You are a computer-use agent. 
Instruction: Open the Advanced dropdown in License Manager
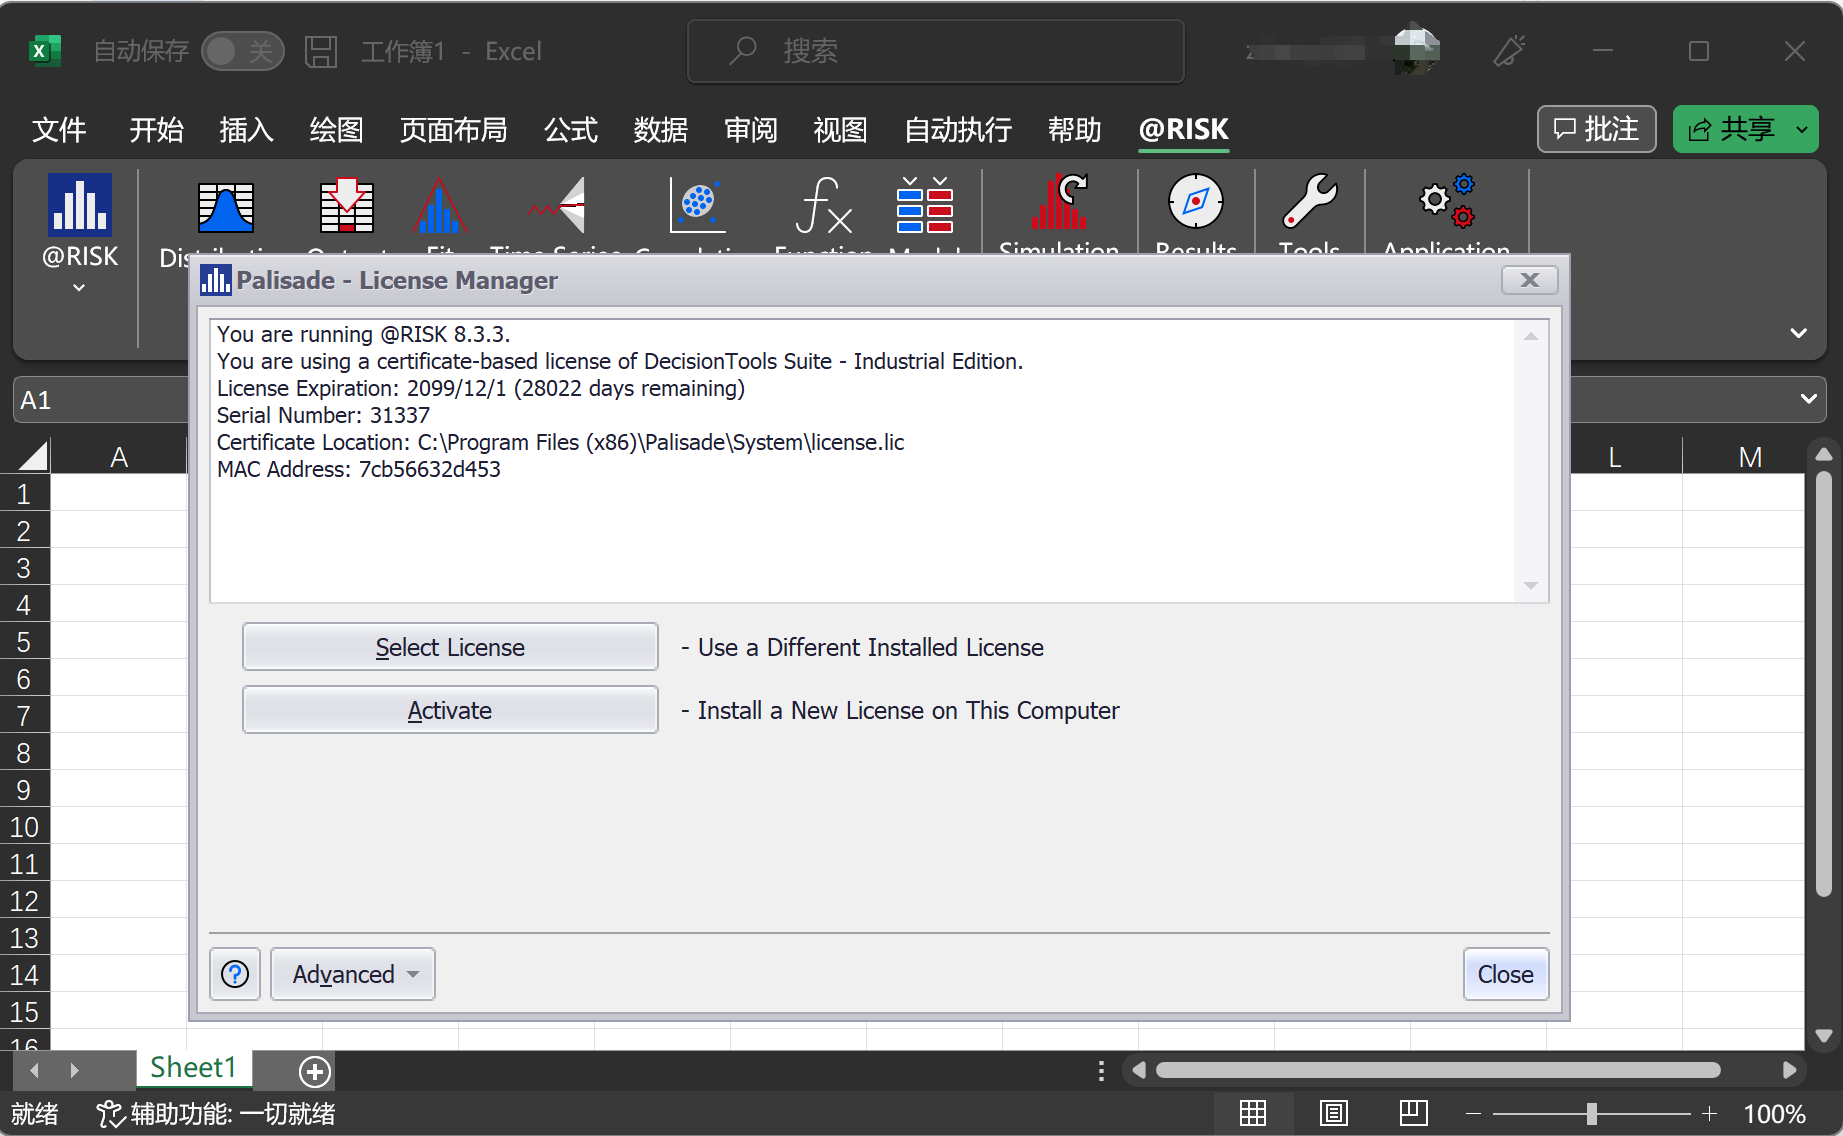(353, 974)
